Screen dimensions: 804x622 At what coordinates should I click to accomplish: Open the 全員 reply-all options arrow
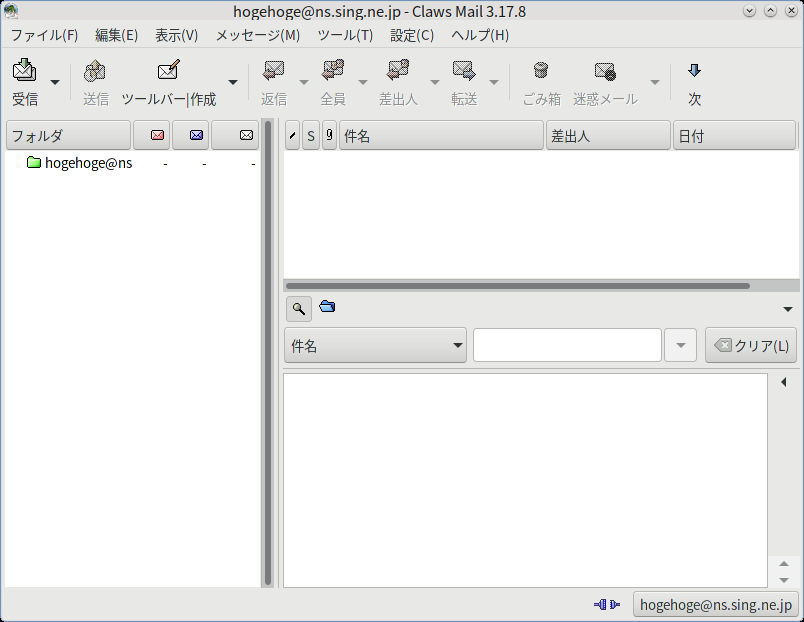click(363, 82)
